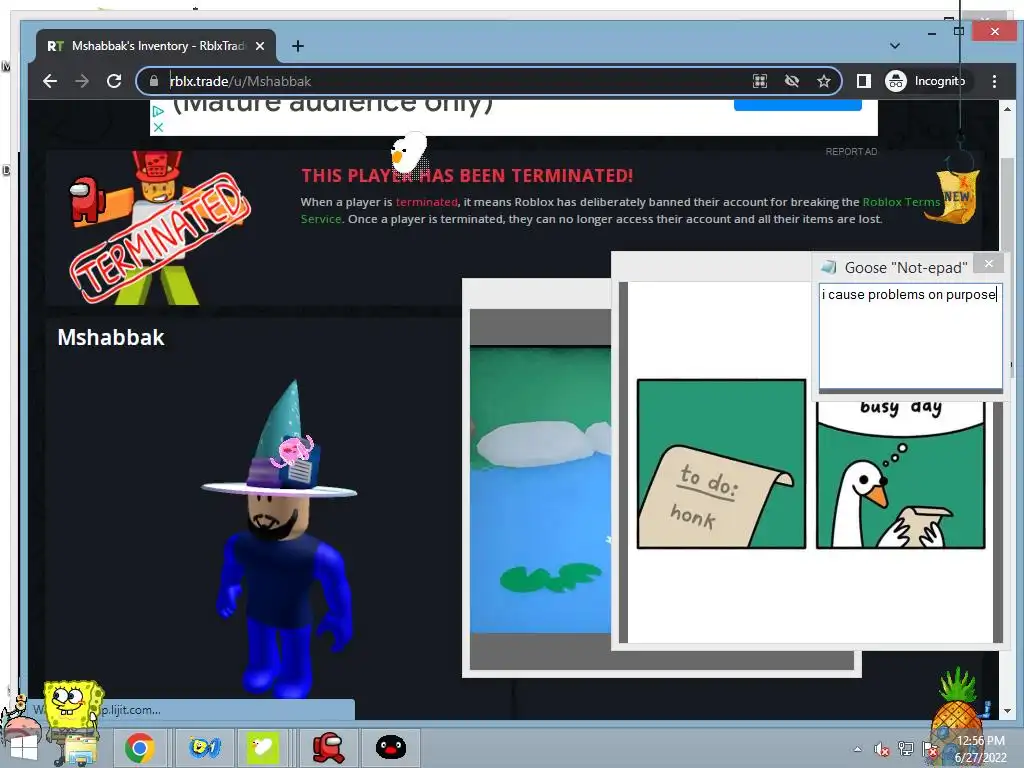Click the Mshabbak username heading
Image resolution: width=1024 pixels, height=768 pixels.
click(x=111, y=338)
